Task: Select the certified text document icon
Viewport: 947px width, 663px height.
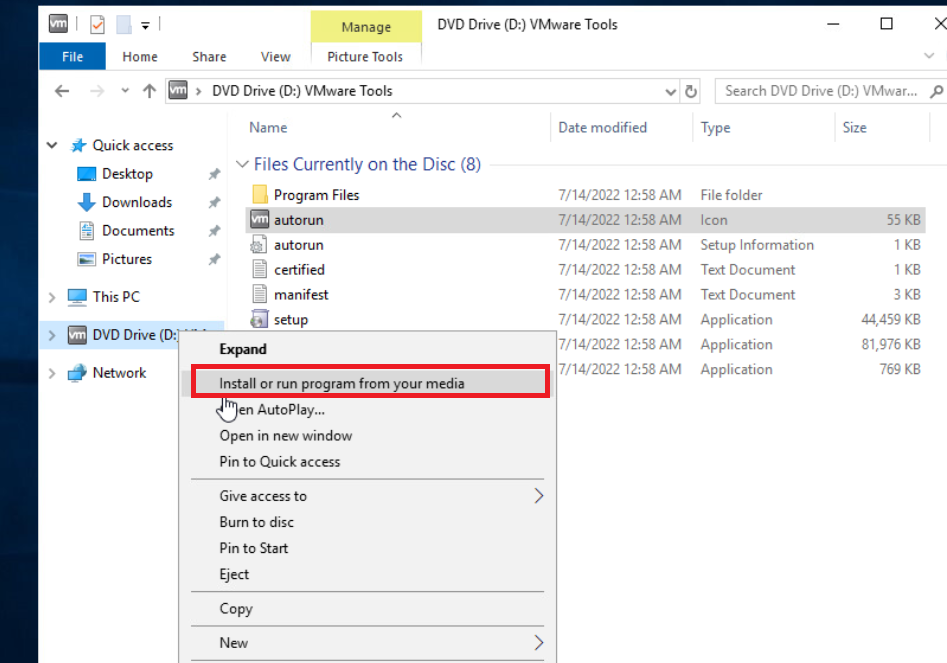Action: (x=260, y=269)
